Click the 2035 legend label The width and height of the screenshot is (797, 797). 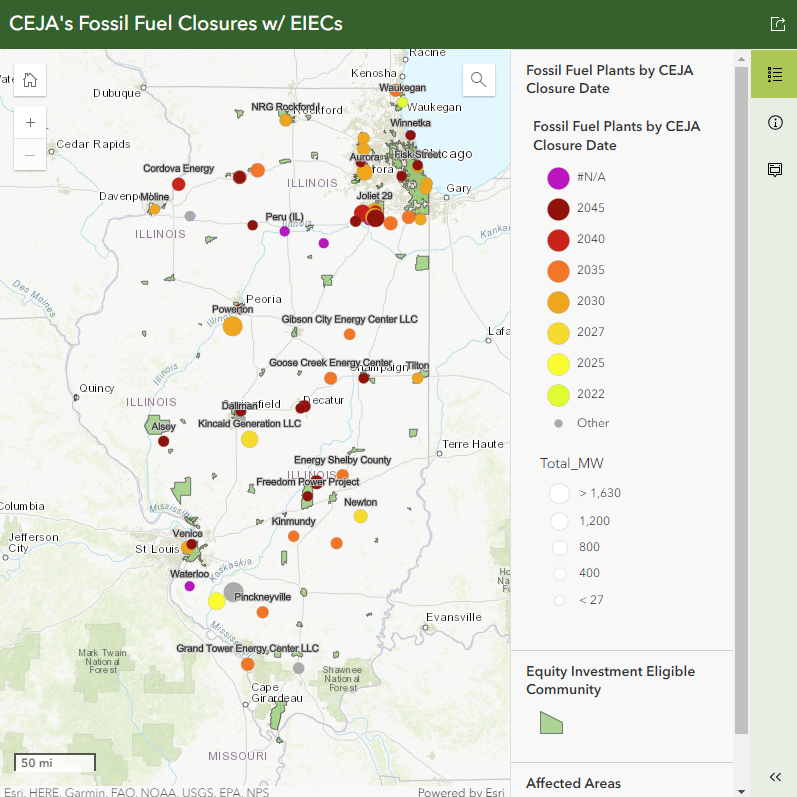click(x=591, y=270)
